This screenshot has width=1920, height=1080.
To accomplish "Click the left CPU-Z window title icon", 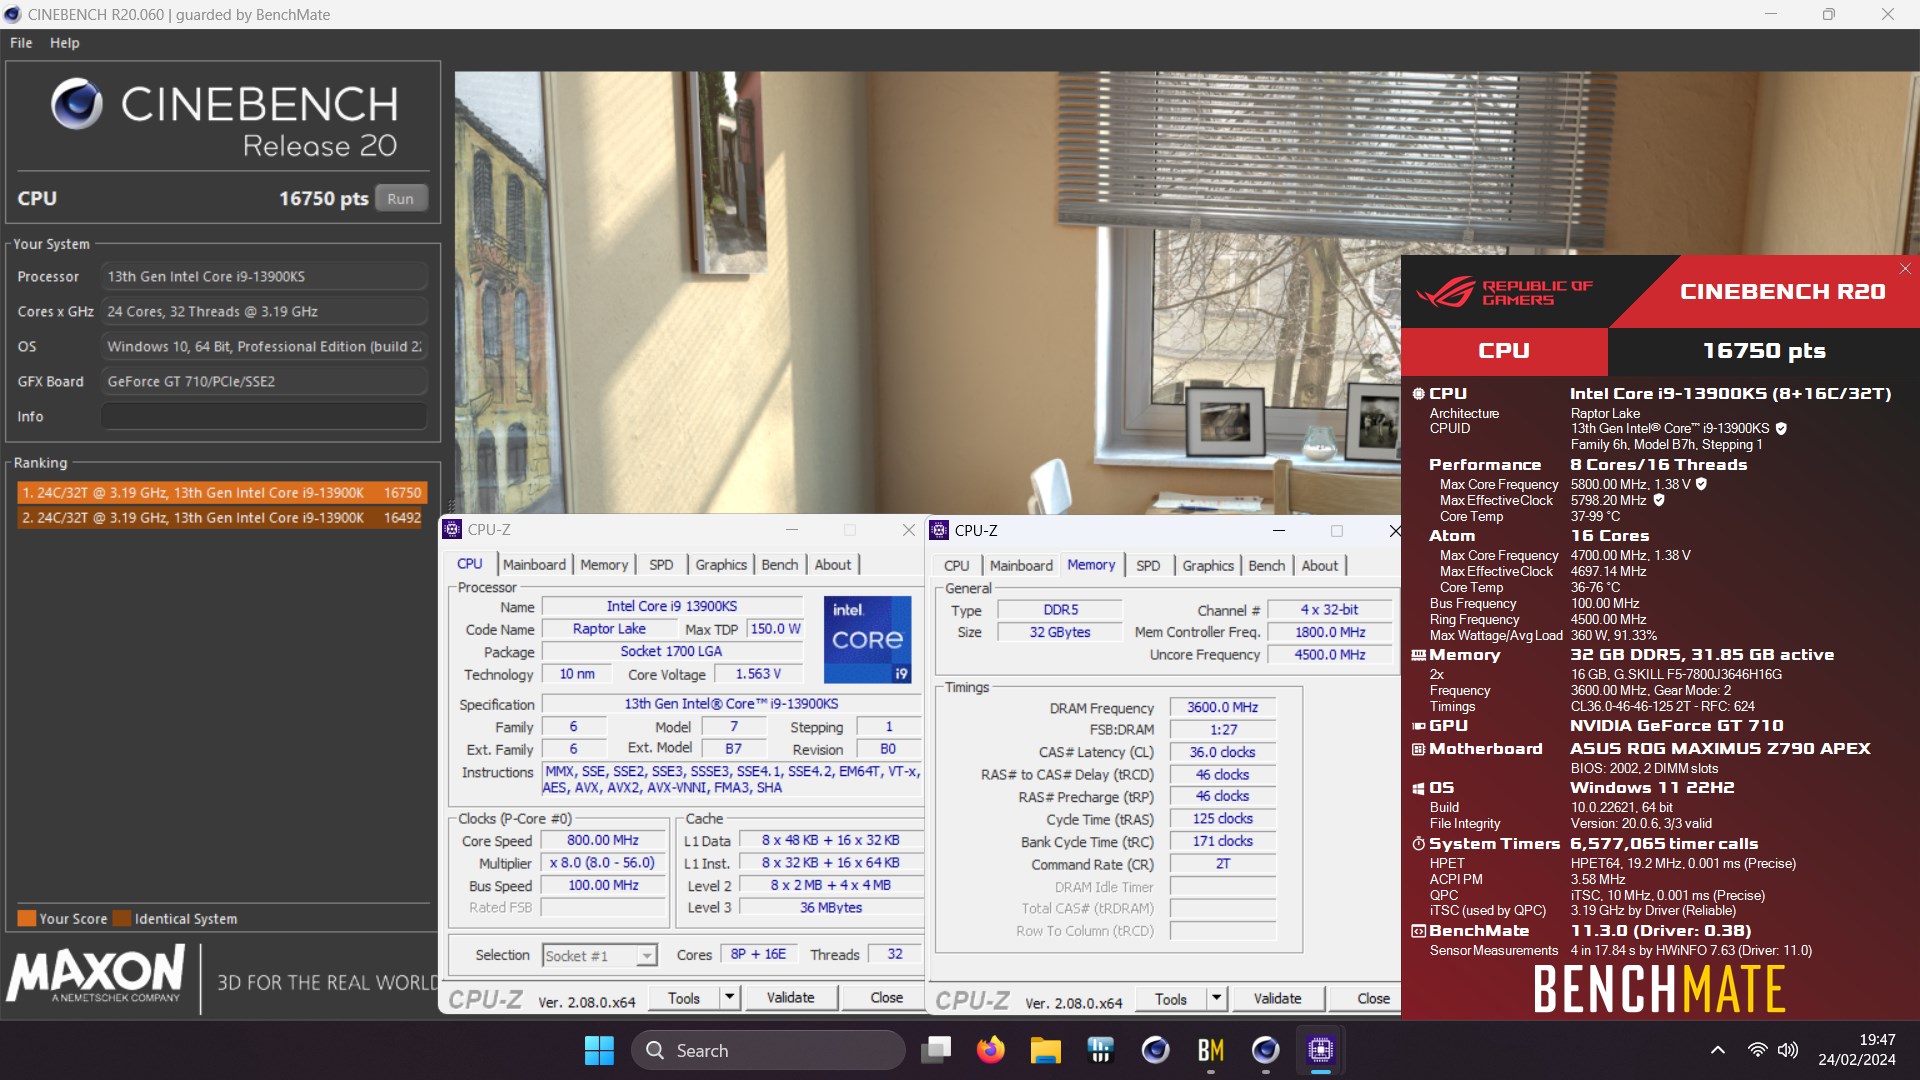I will click(x=452, y=530).
